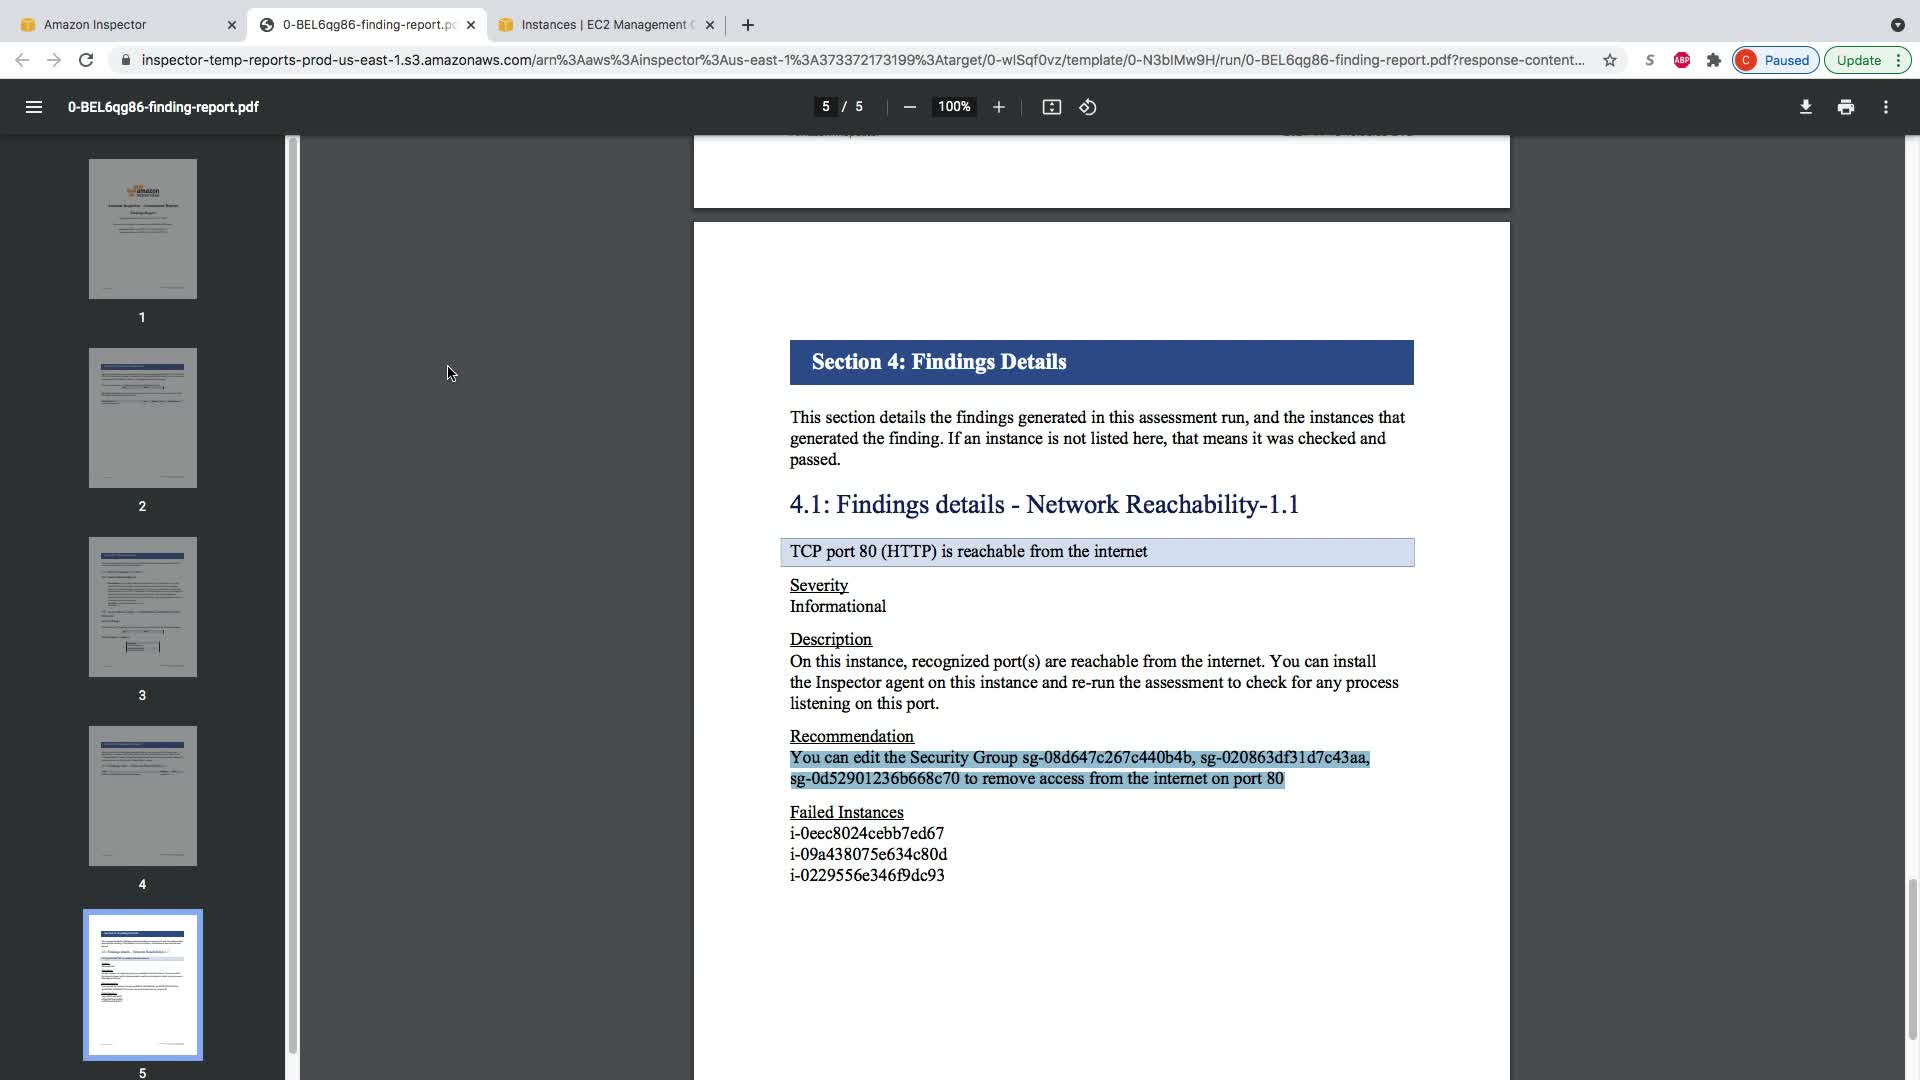
Task: Open the tab search dropdown arrow
Action: [x=1897, y=24]
